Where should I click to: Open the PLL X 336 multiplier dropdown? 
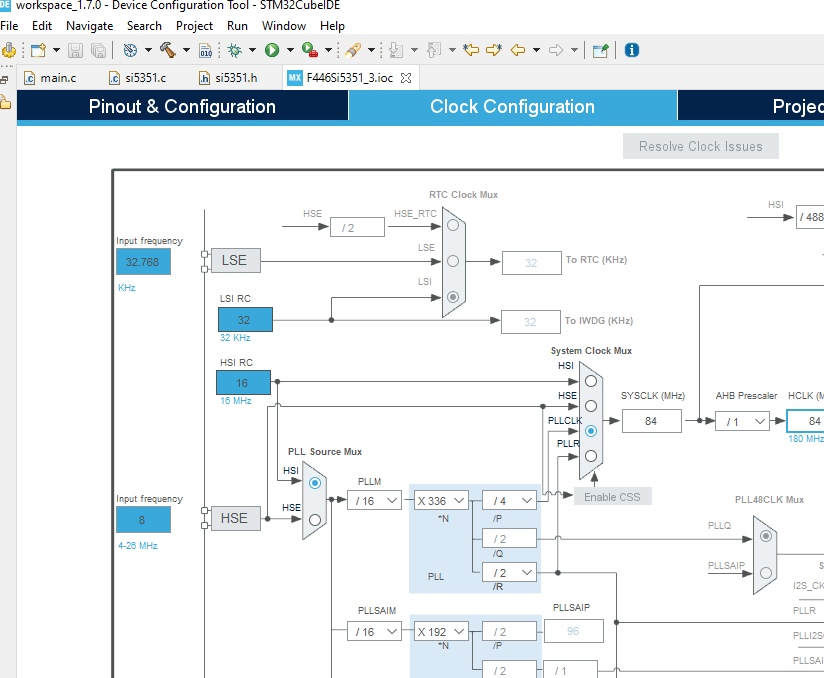pyautogui.click(x=441, y=501)
